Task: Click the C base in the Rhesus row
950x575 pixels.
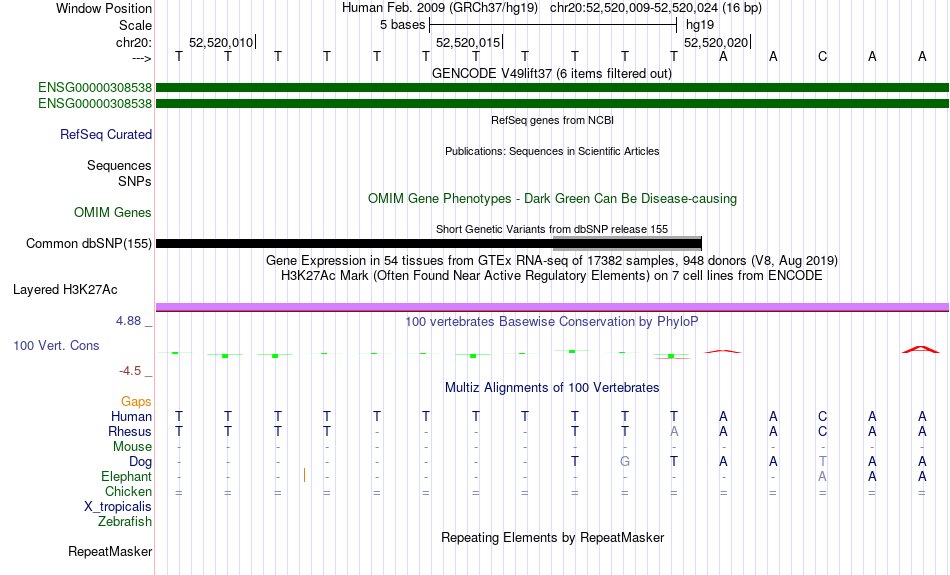Action: pos(822,431)
